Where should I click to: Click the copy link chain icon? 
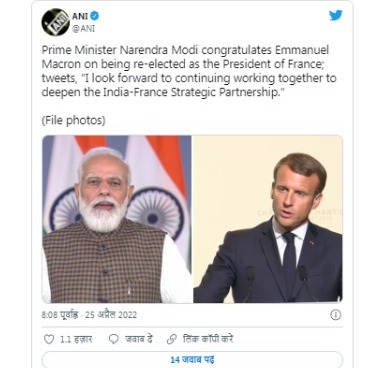171,339
